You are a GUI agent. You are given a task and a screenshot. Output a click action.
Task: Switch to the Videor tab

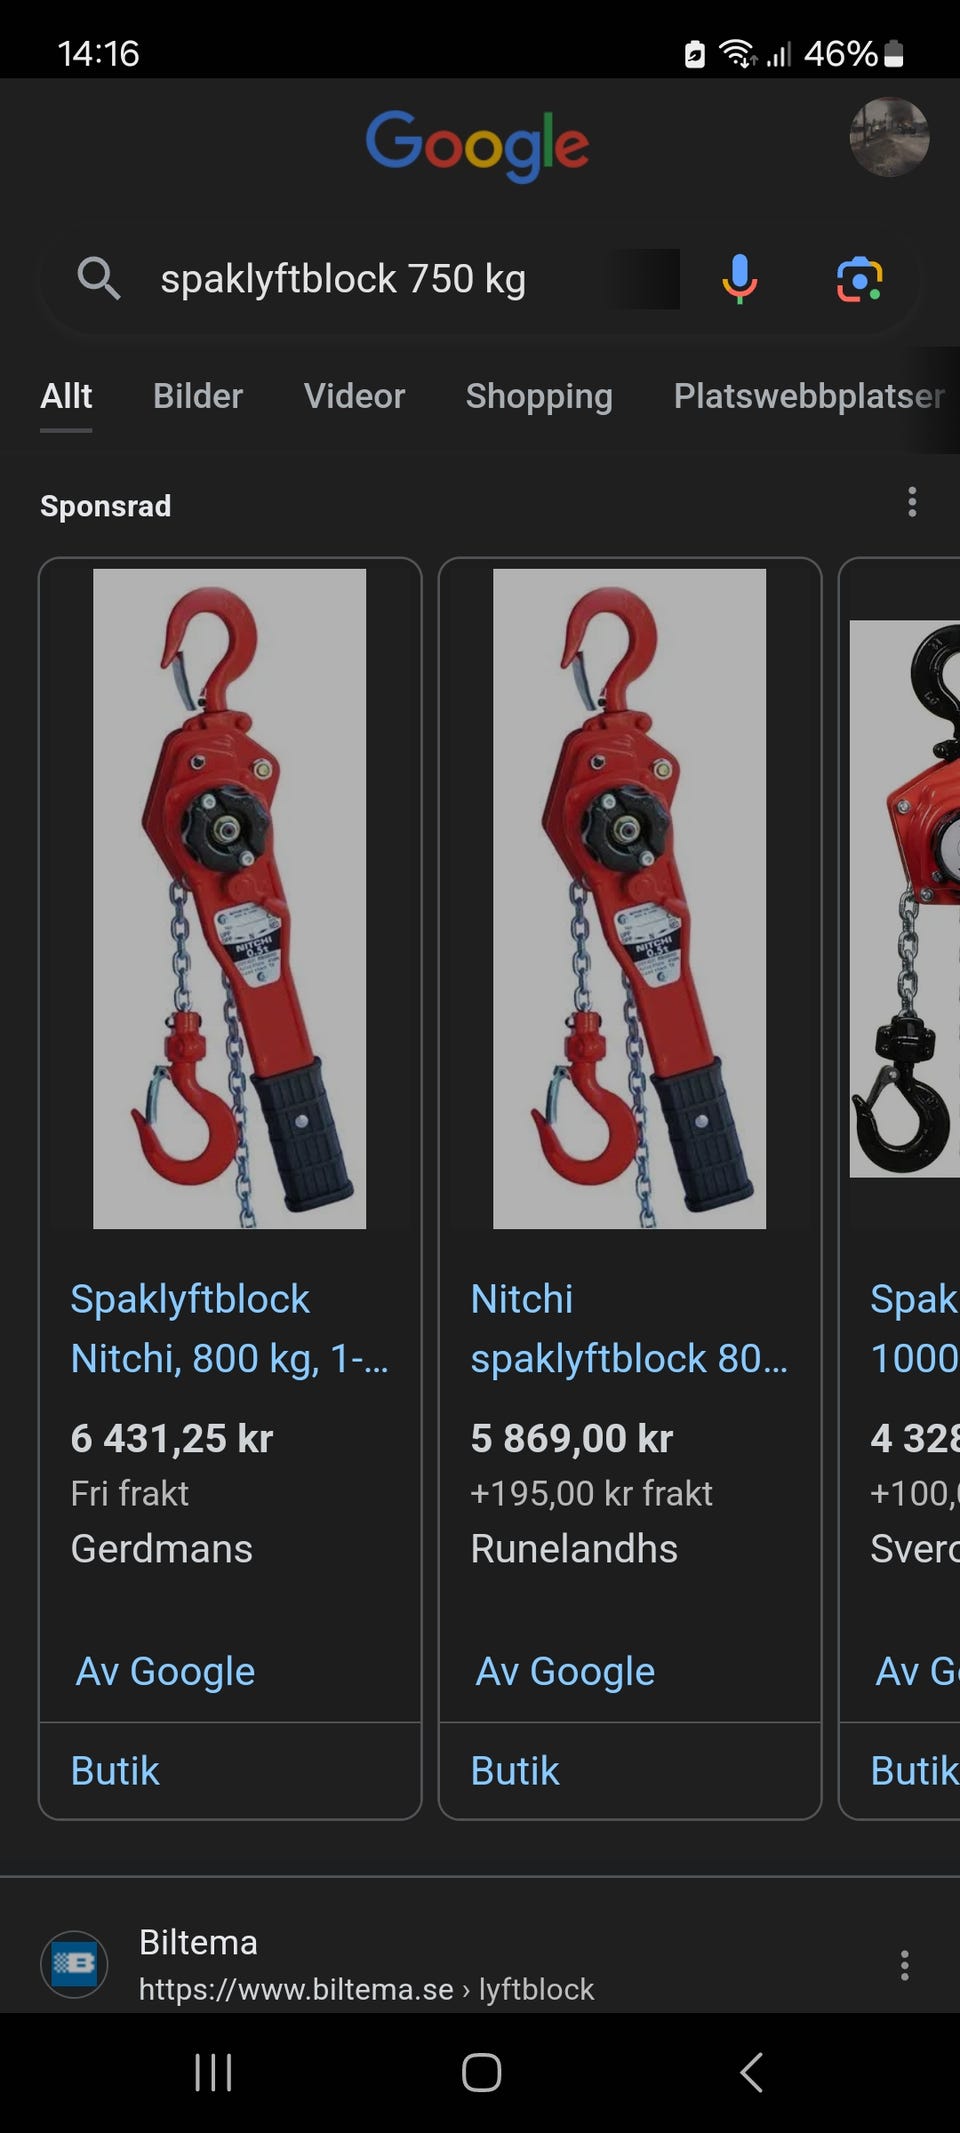click(x=354, y=396)
